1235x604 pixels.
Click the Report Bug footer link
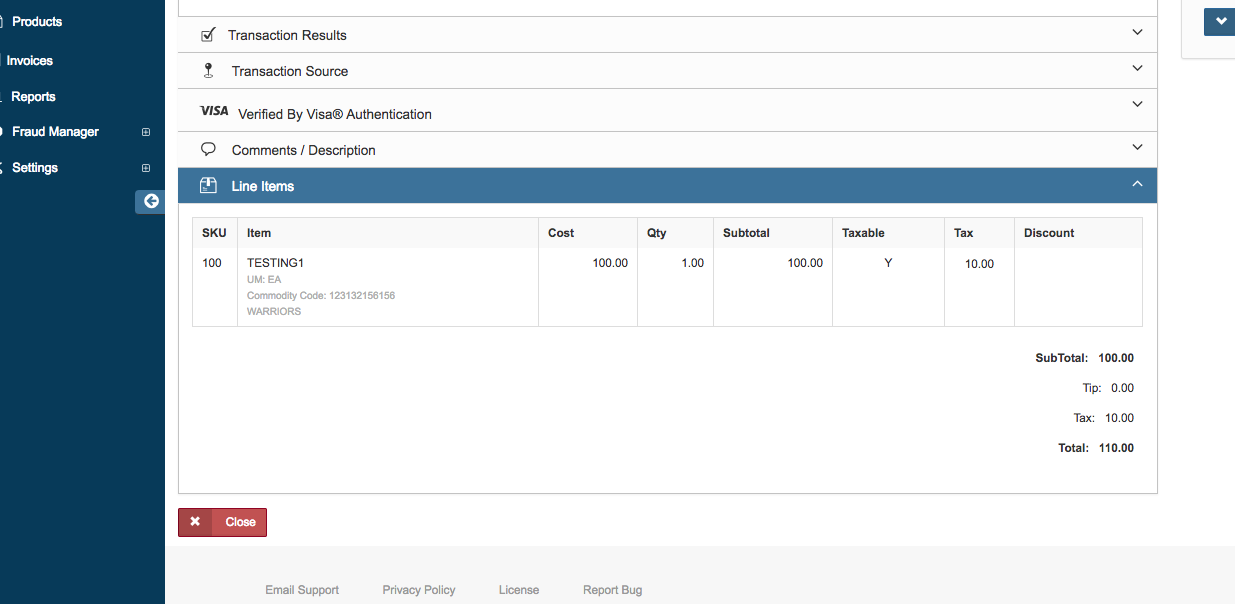coord(612,590)
